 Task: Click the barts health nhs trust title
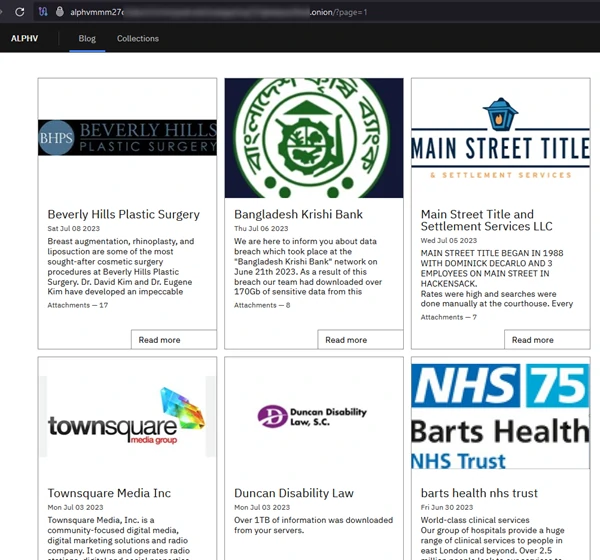pos(479,493)
